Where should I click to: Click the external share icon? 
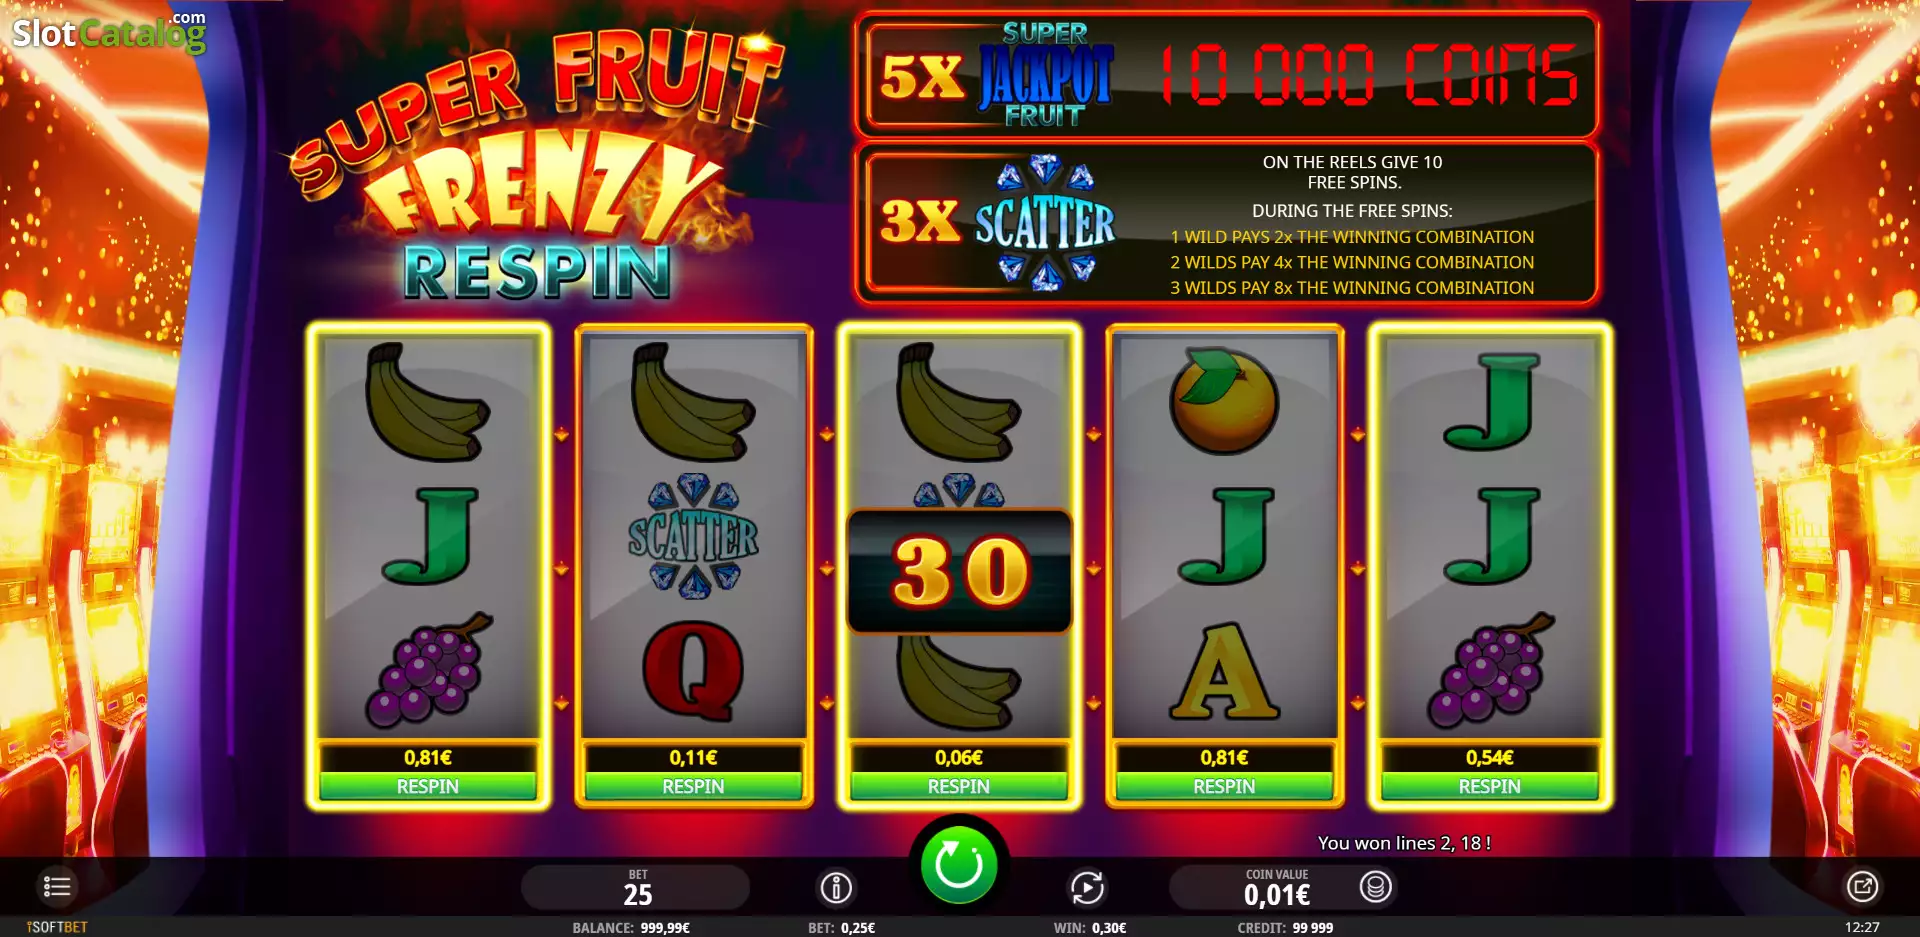1862,886
